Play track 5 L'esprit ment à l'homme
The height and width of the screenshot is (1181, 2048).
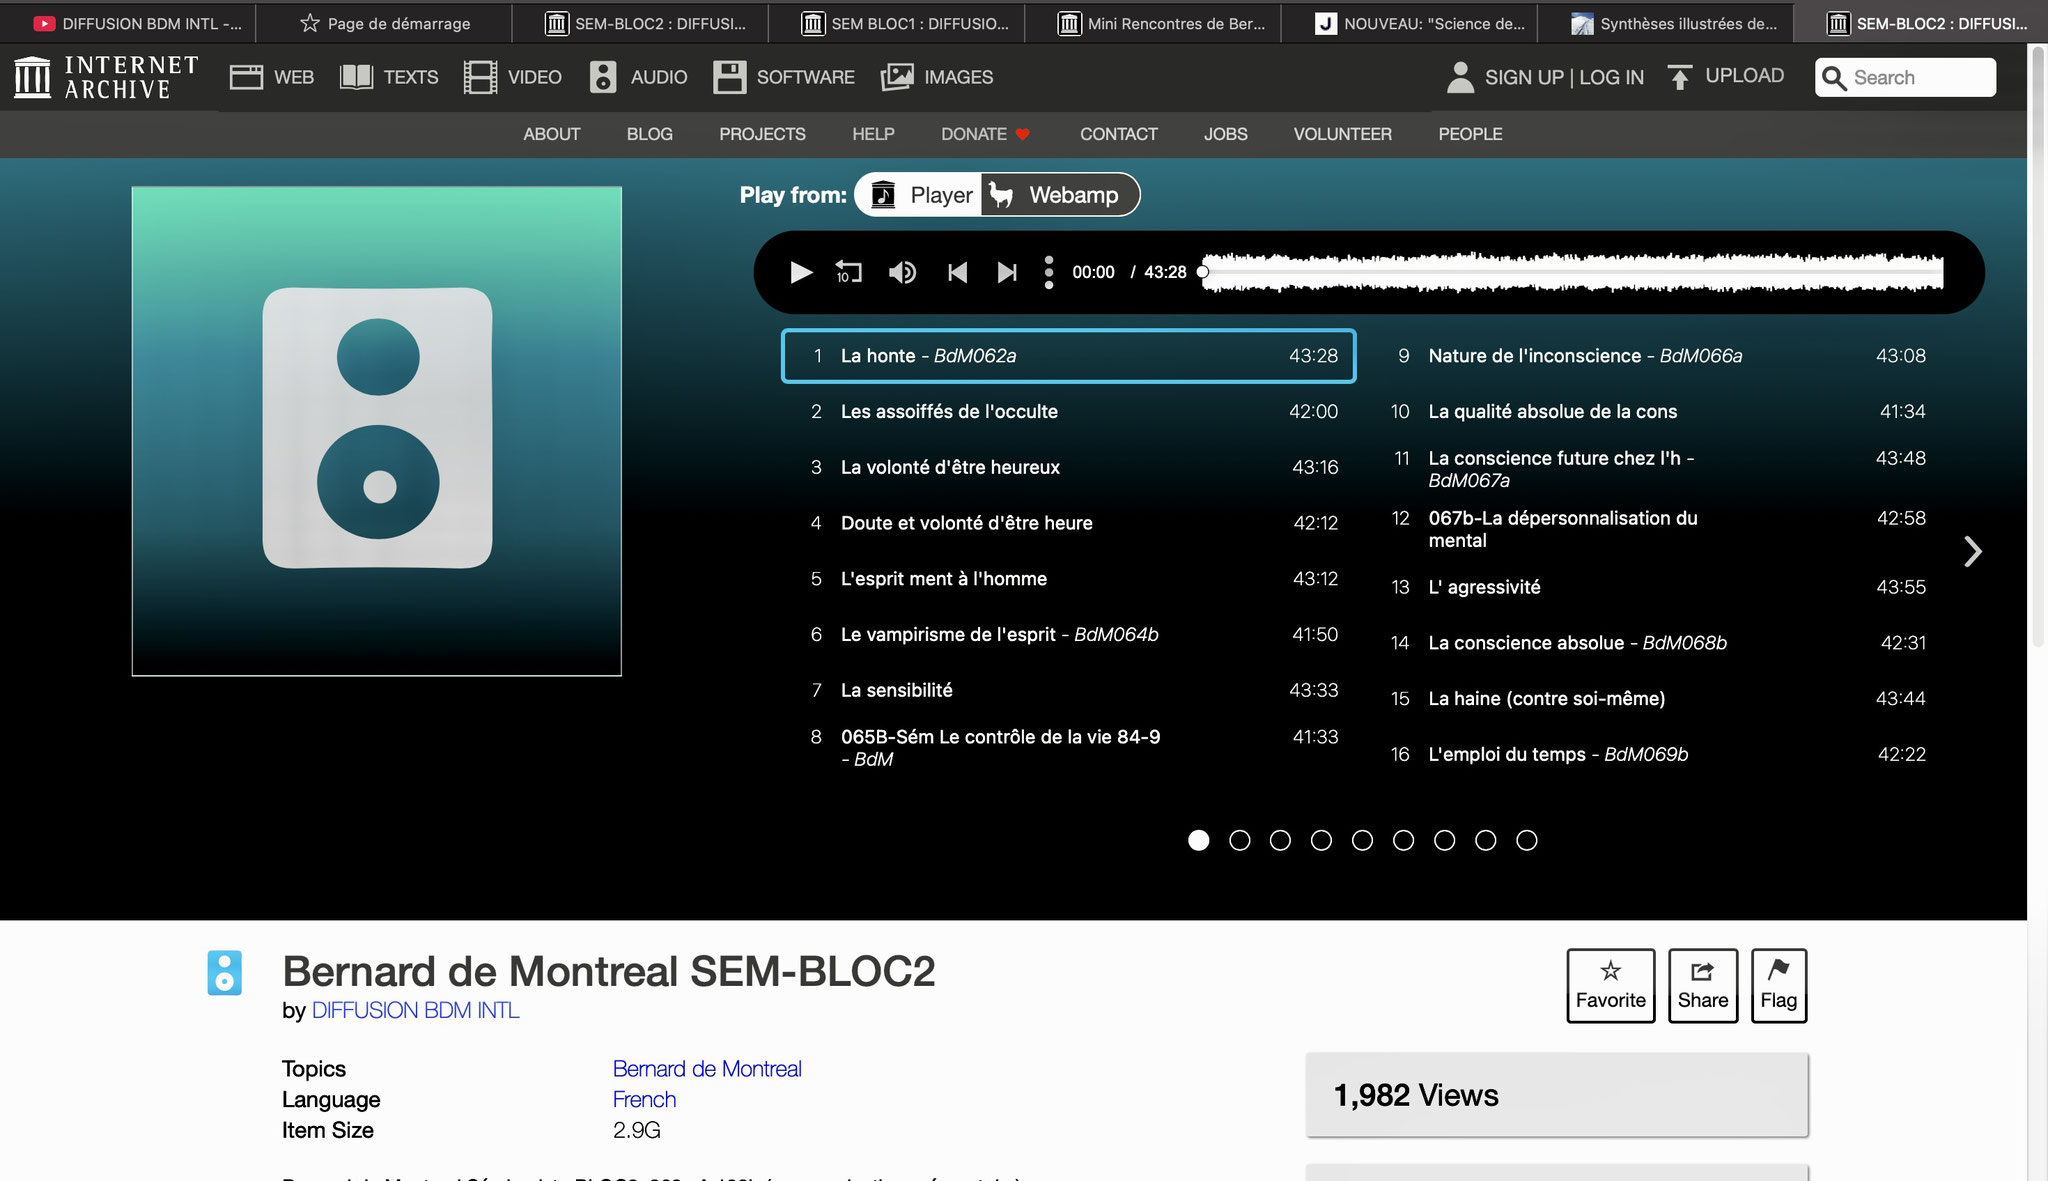pos(1068,579)
